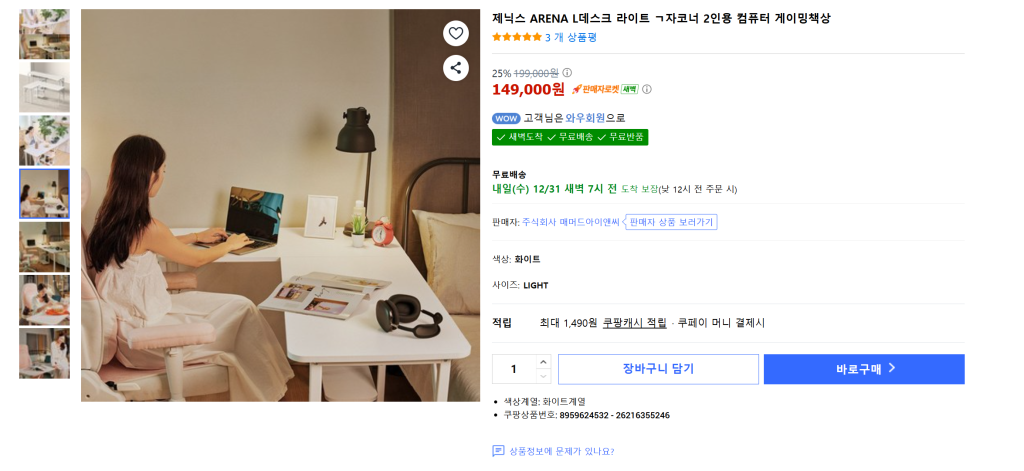Increase quantity with the up arrow
1024x471 pixels.
[x=543, y=362]
